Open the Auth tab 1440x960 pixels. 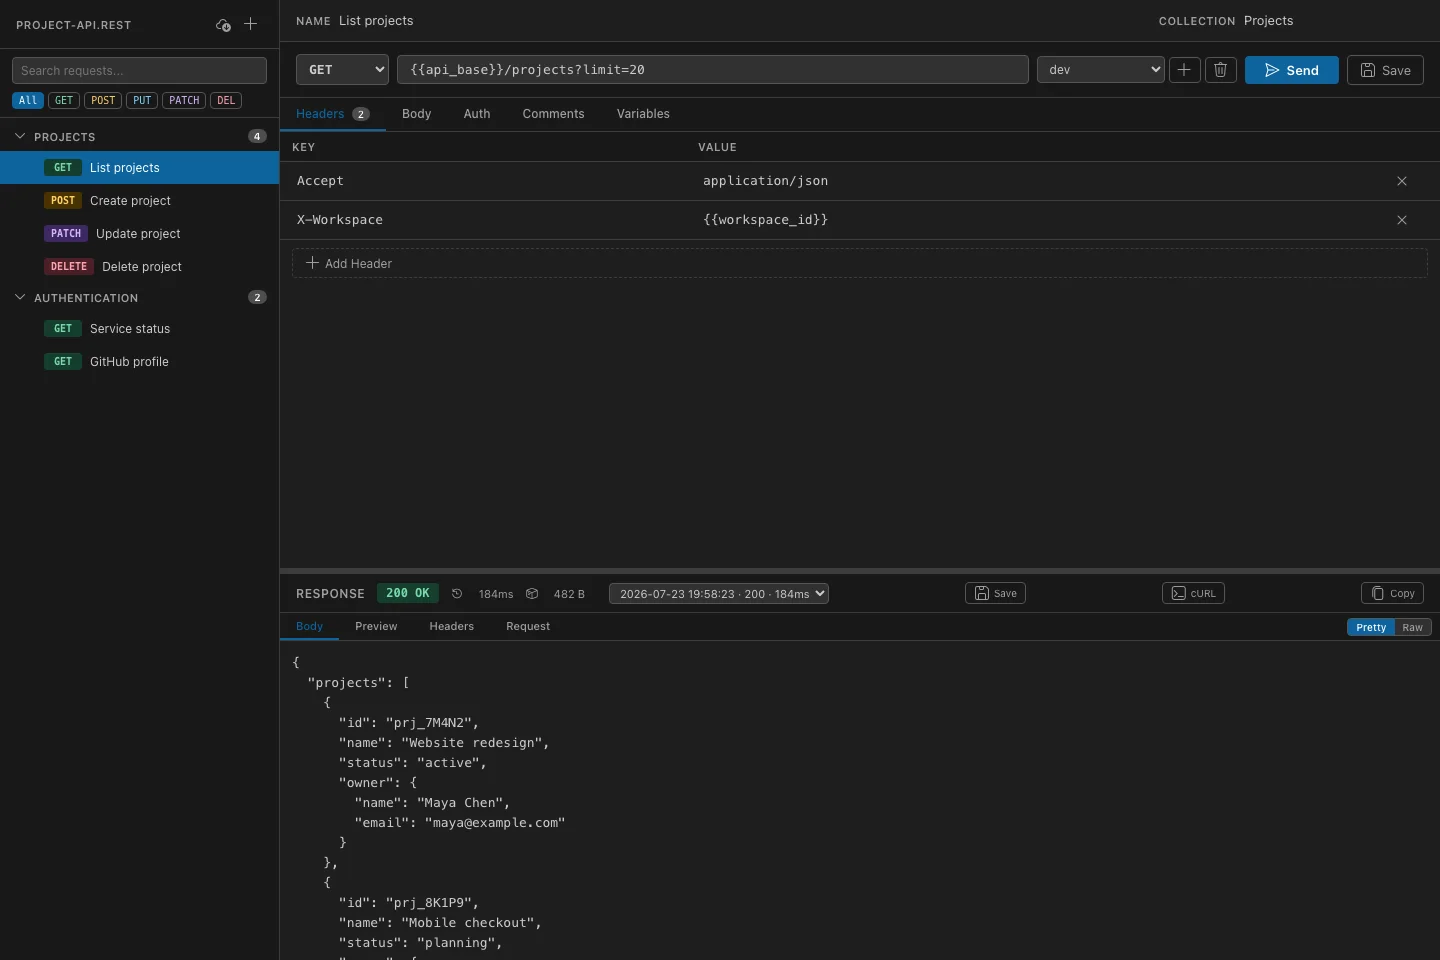coord(477,114)
